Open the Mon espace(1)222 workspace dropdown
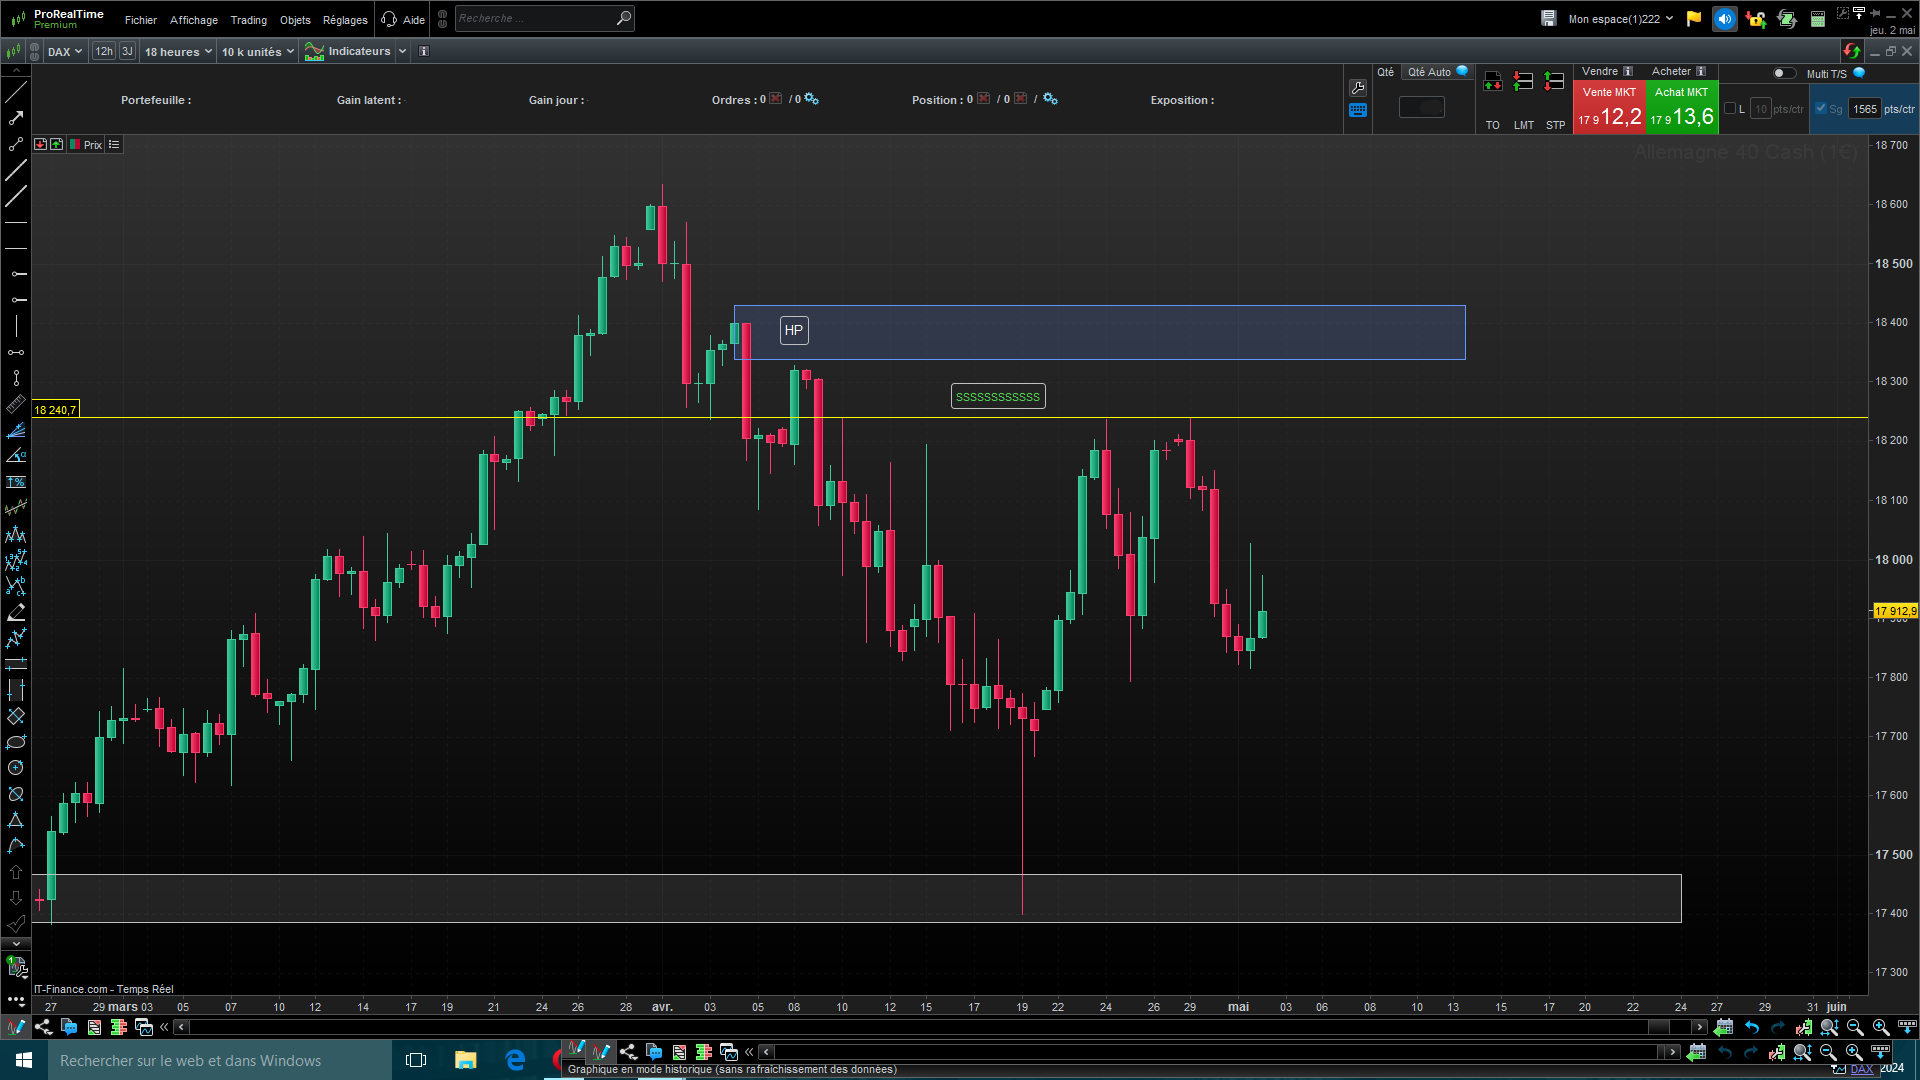 [x=1620, y=19]
